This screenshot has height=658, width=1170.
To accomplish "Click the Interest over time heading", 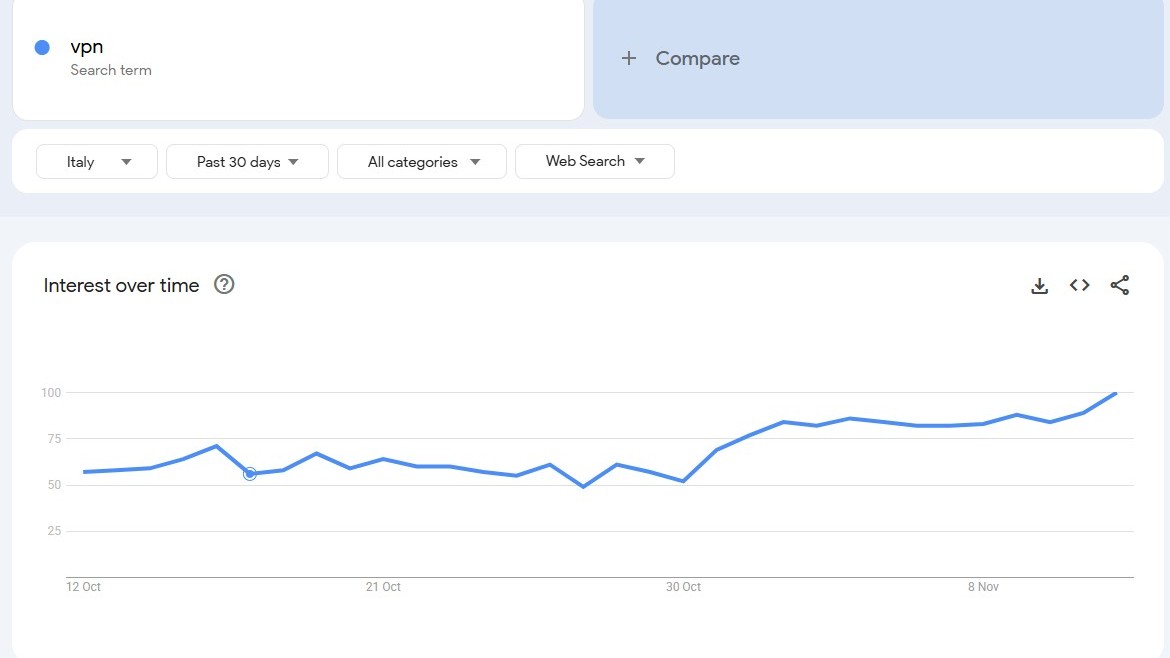I will pyautogui.click(x=120, y=285).
